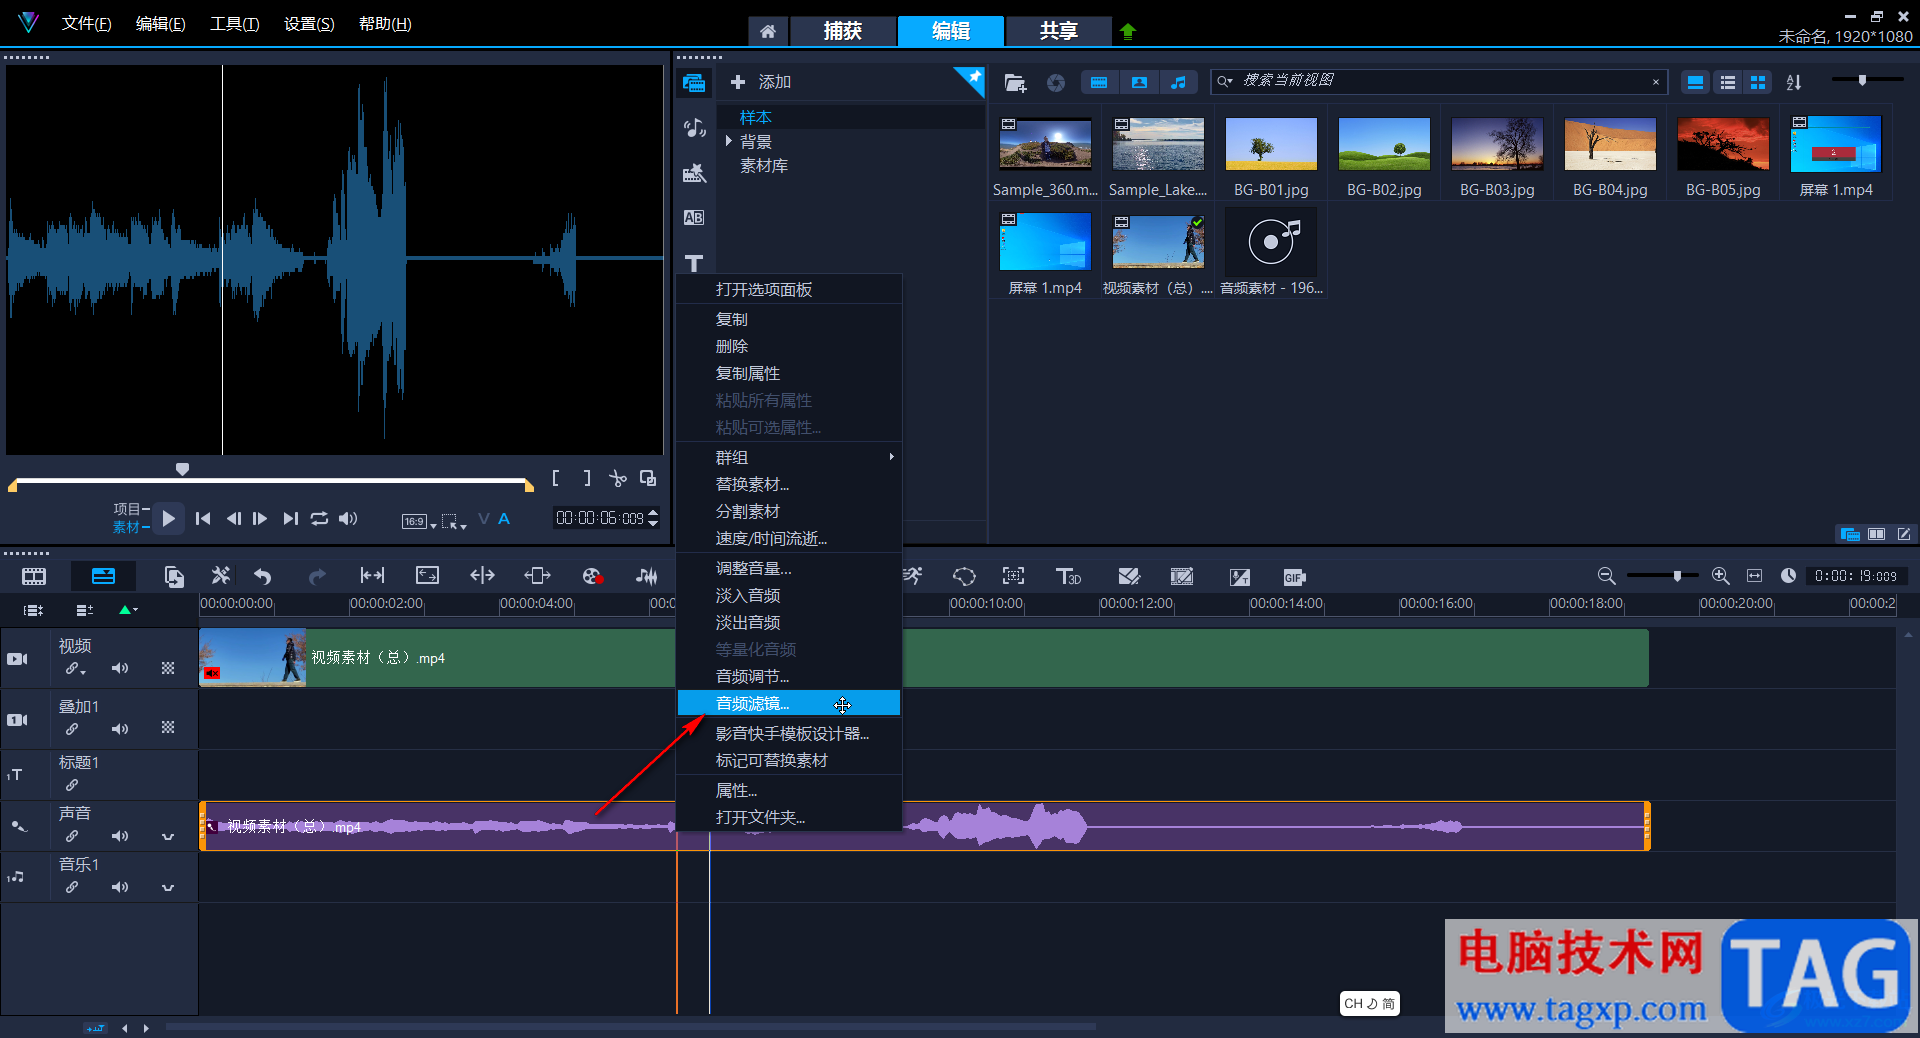Open the track manager add dropdown
This screenshot has width=1920, height=1038.
[128, 610]
